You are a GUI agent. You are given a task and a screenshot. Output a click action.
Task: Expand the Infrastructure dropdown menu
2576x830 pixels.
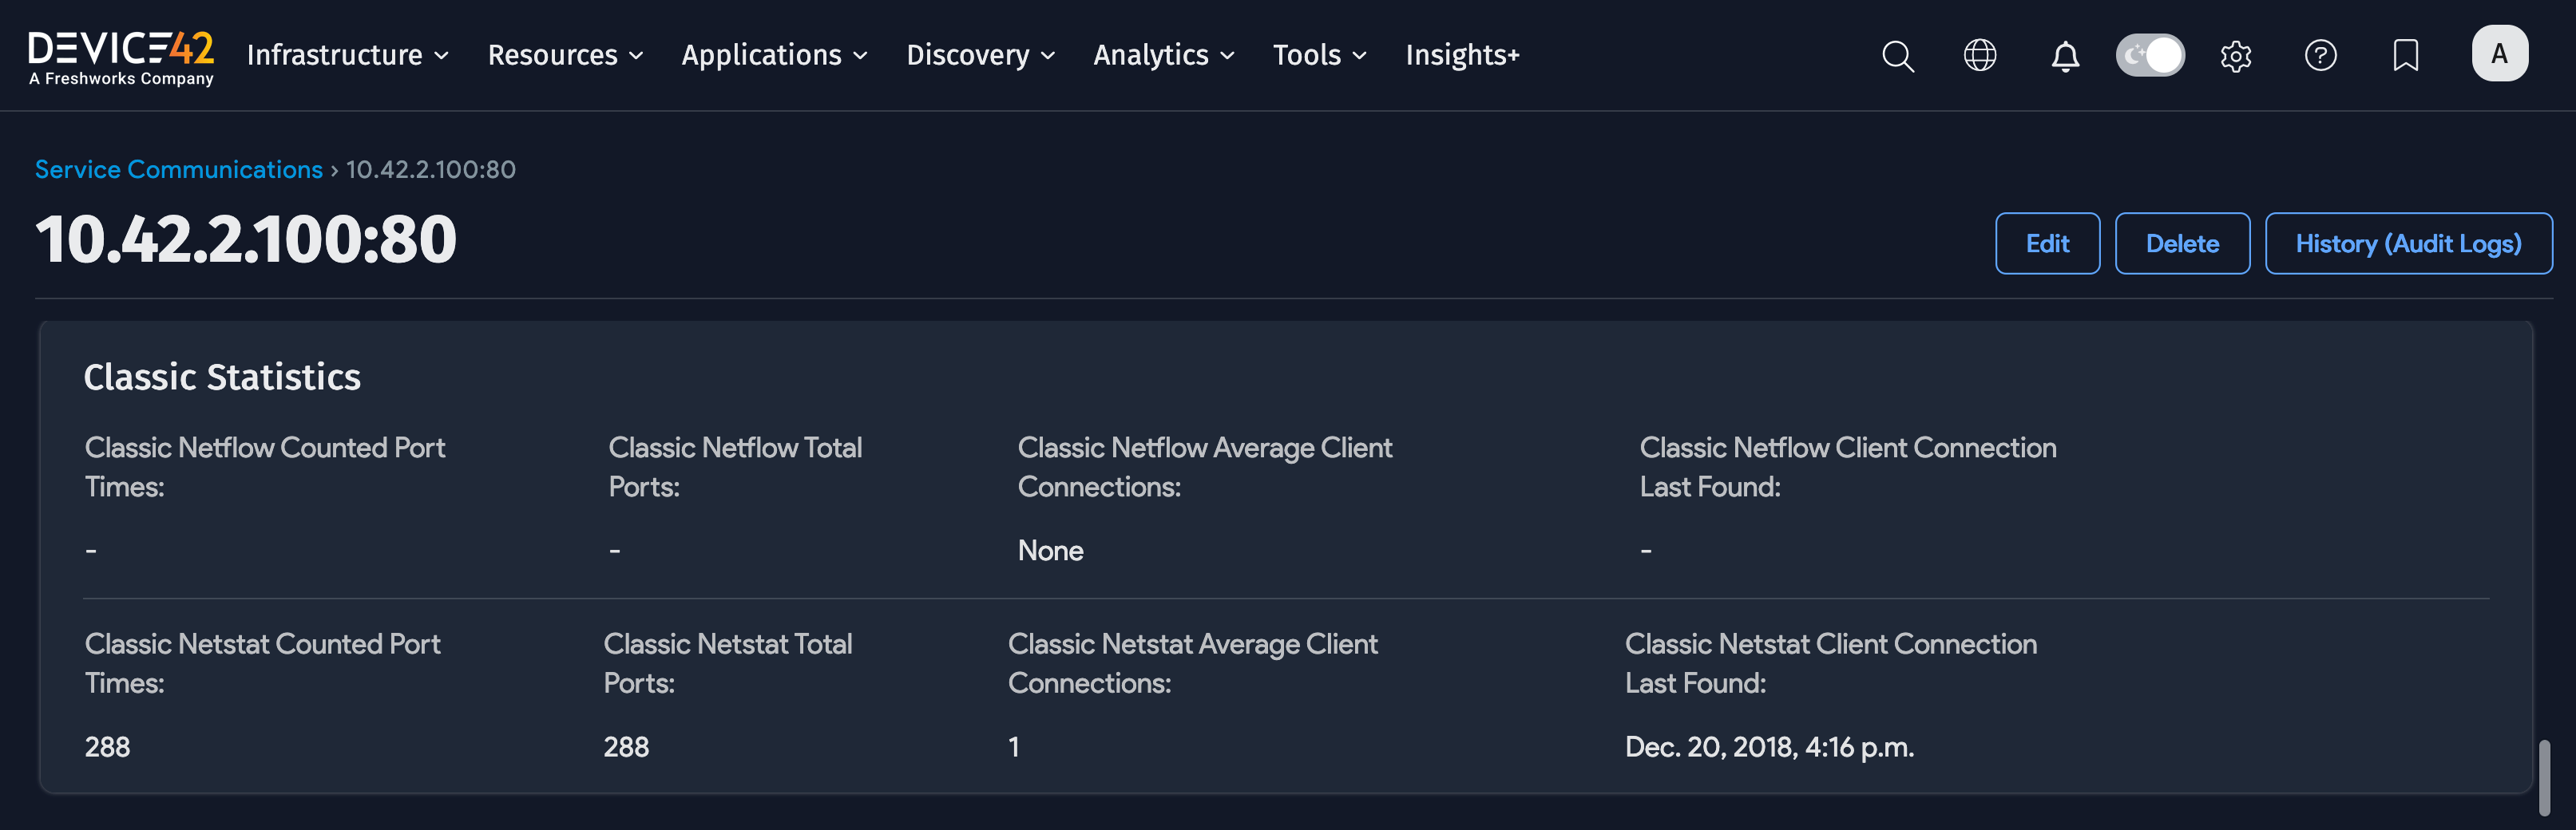[347, 56]
